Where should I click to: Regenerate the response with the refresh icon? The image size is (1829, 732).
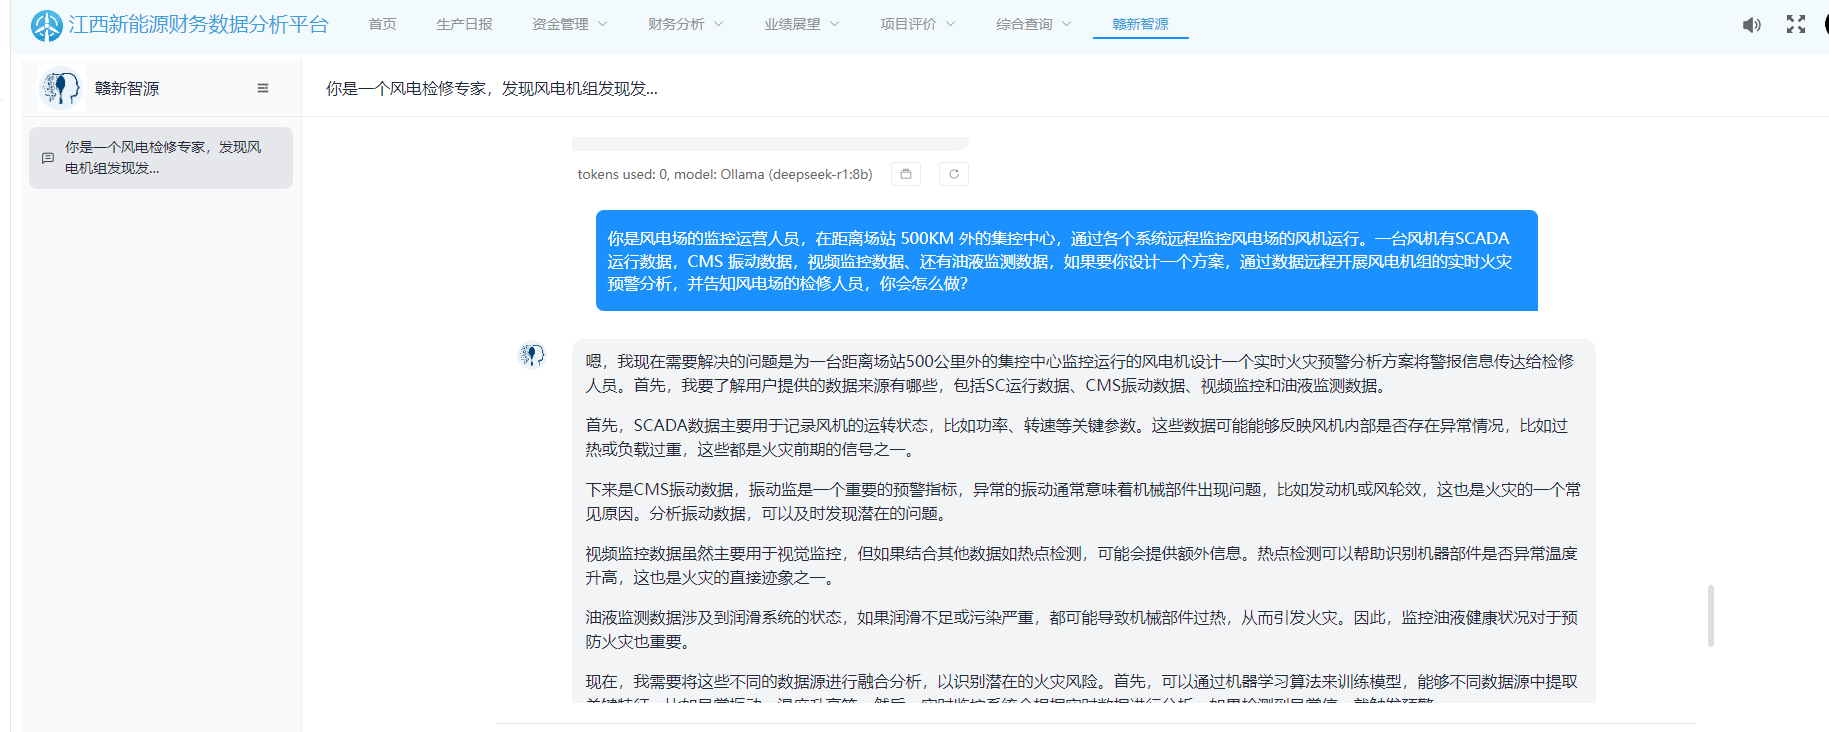[x=954, y=174]
